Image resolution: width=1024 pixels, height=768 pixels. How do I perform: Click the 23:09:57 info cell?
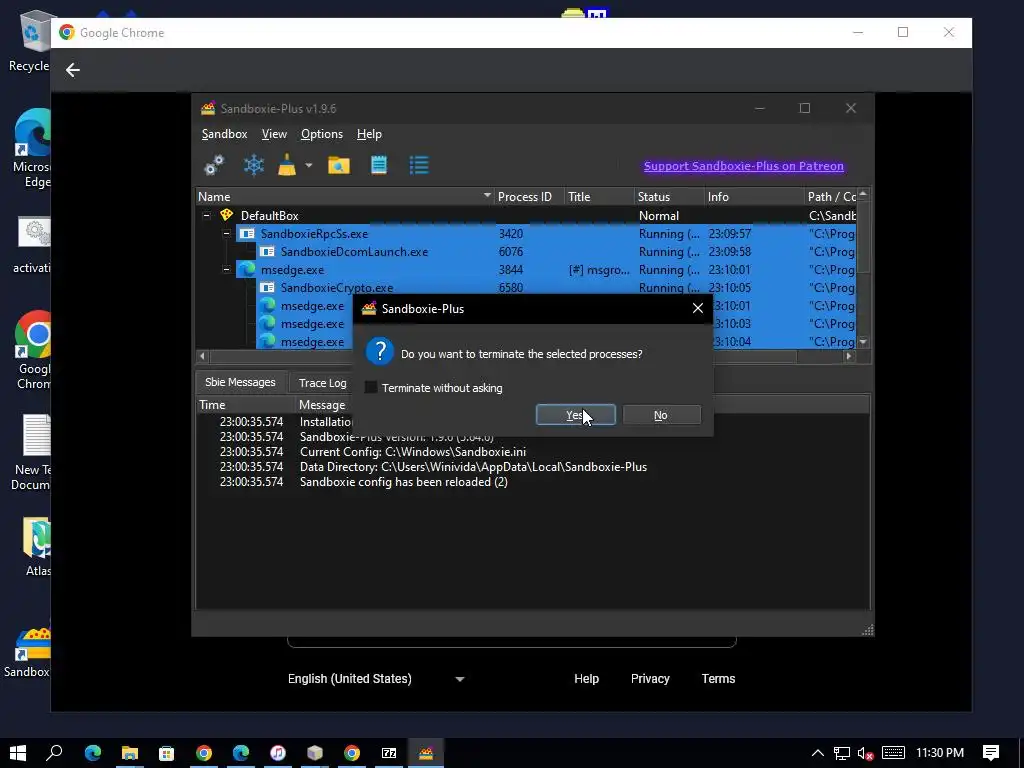pos(729,233)
